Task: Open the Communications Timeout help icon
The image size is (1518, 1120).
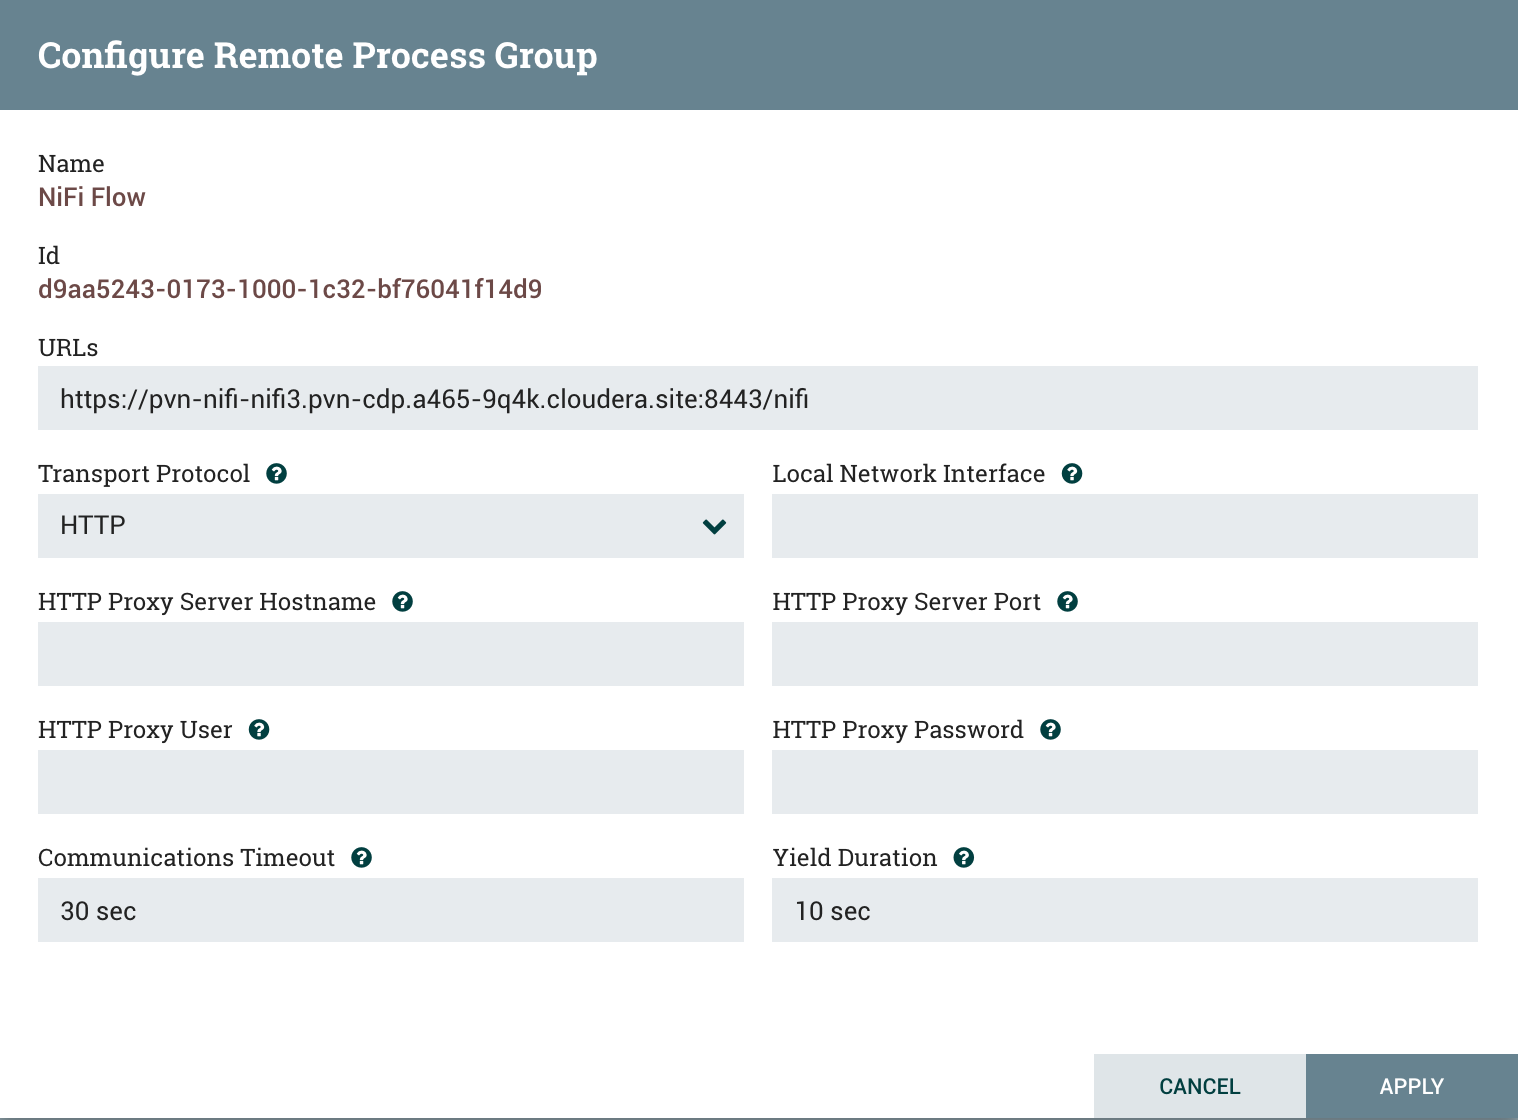Action: coord(362,857)
